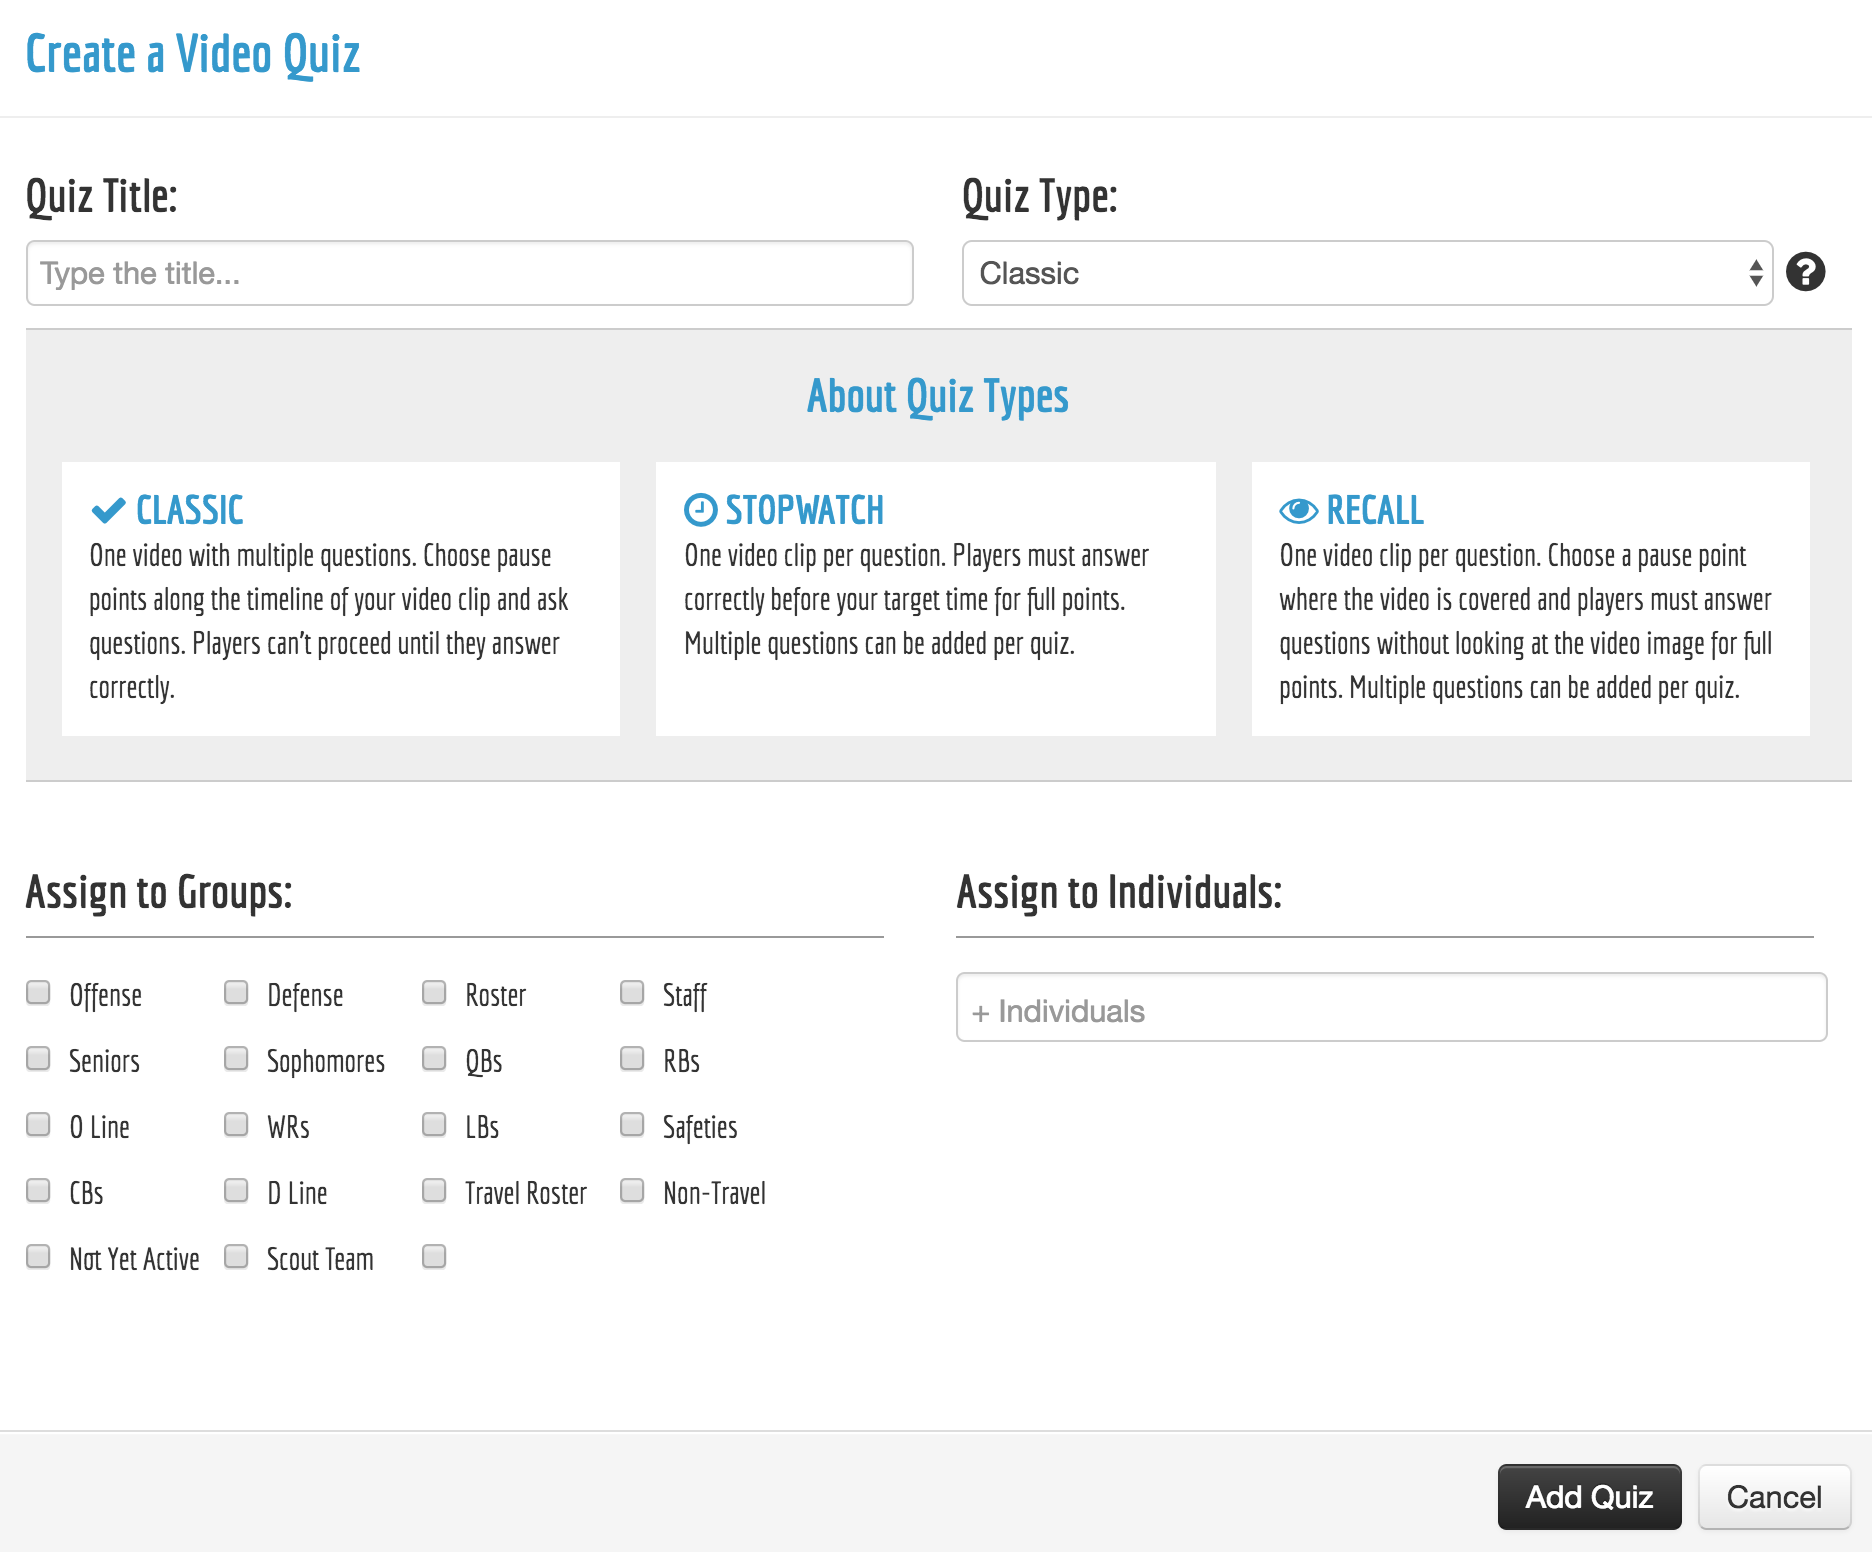
Task: Click the Cancel button
Action: 1773,1497
